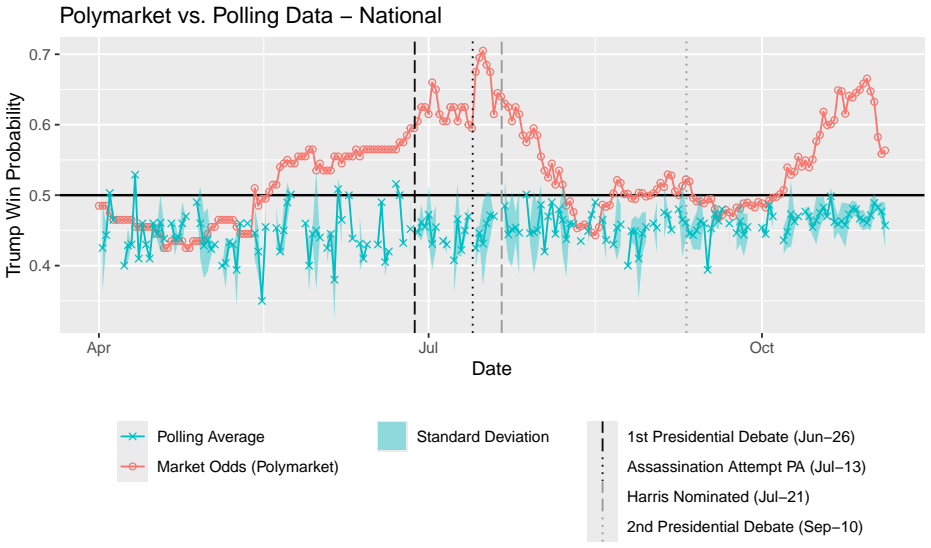931x548 pixels.
Task: Click the 2nd Presidential Debate (Sep-10) legend text
Action: click(x=745, y=527)
